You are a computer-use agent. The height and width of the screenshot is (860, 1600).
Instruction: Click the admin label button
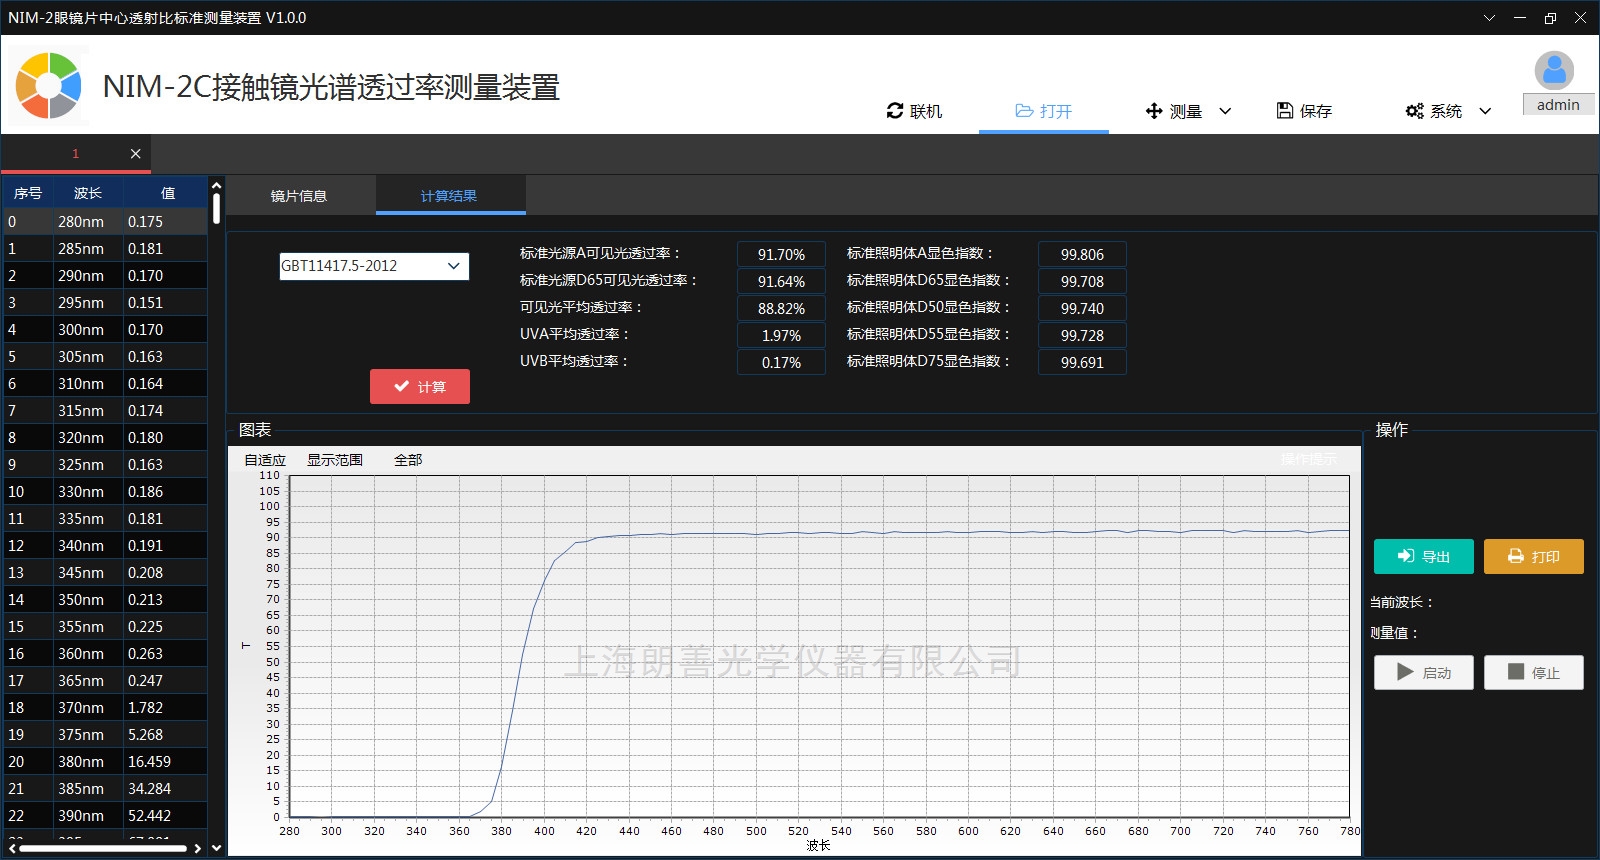[1558, 105]
